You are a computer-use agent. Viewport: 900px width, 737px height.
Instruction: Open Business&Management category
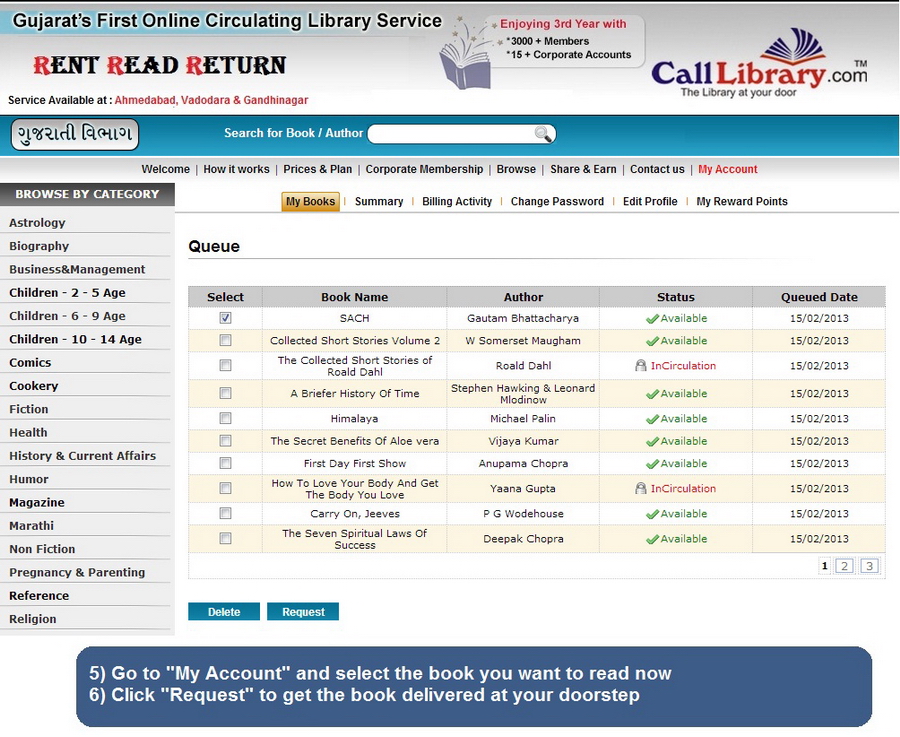point(77,269)
